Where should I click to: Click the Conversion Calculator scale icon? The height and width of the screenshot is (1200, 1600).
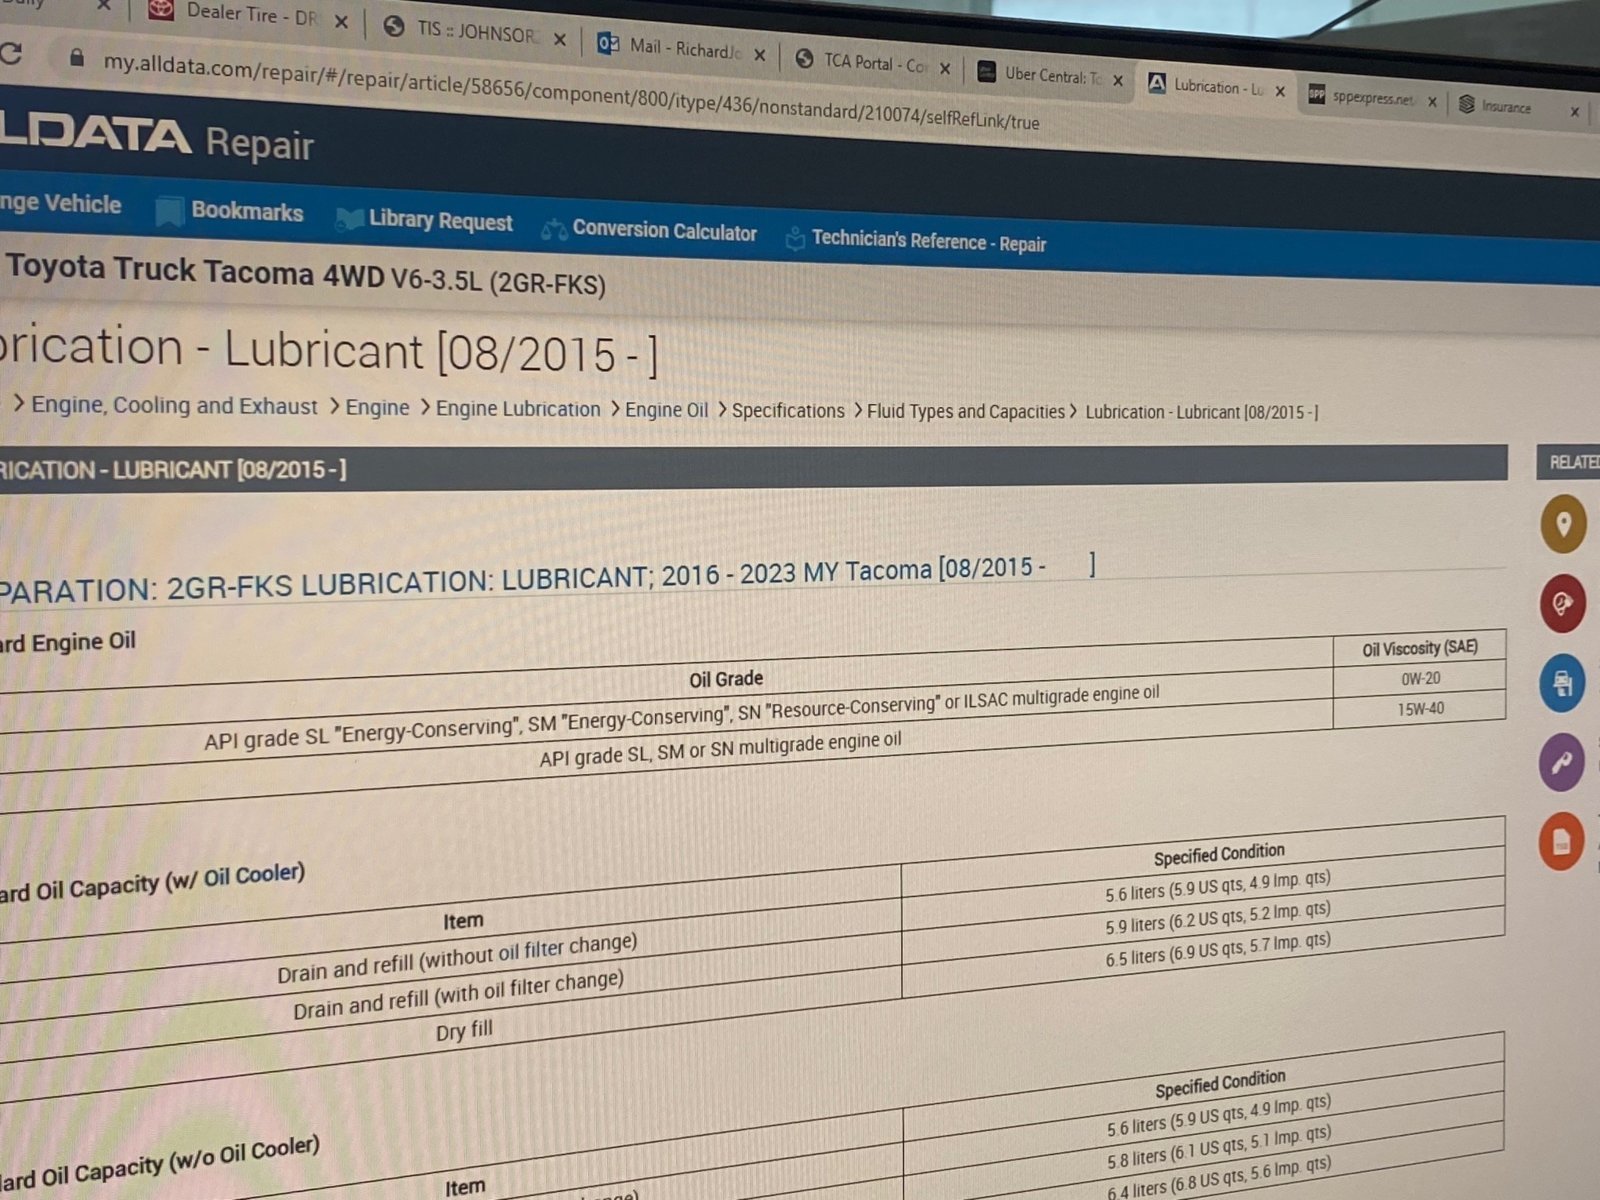click(x=554, y=229)
